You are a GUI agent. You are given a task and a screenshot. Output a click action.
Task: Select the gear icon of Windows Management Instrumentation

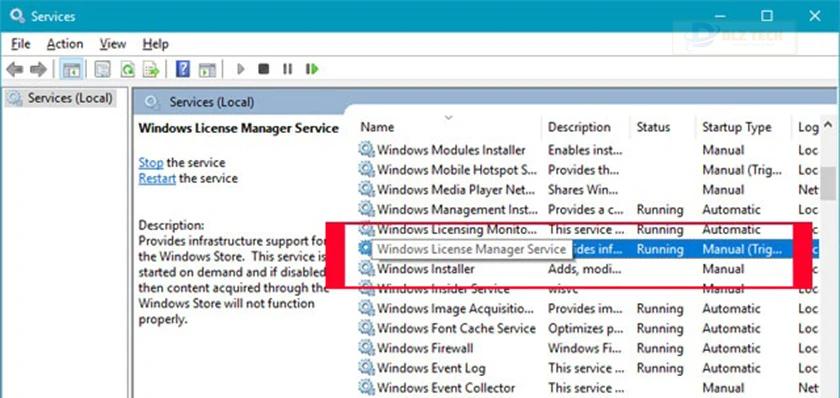click(x=366, y=209)
